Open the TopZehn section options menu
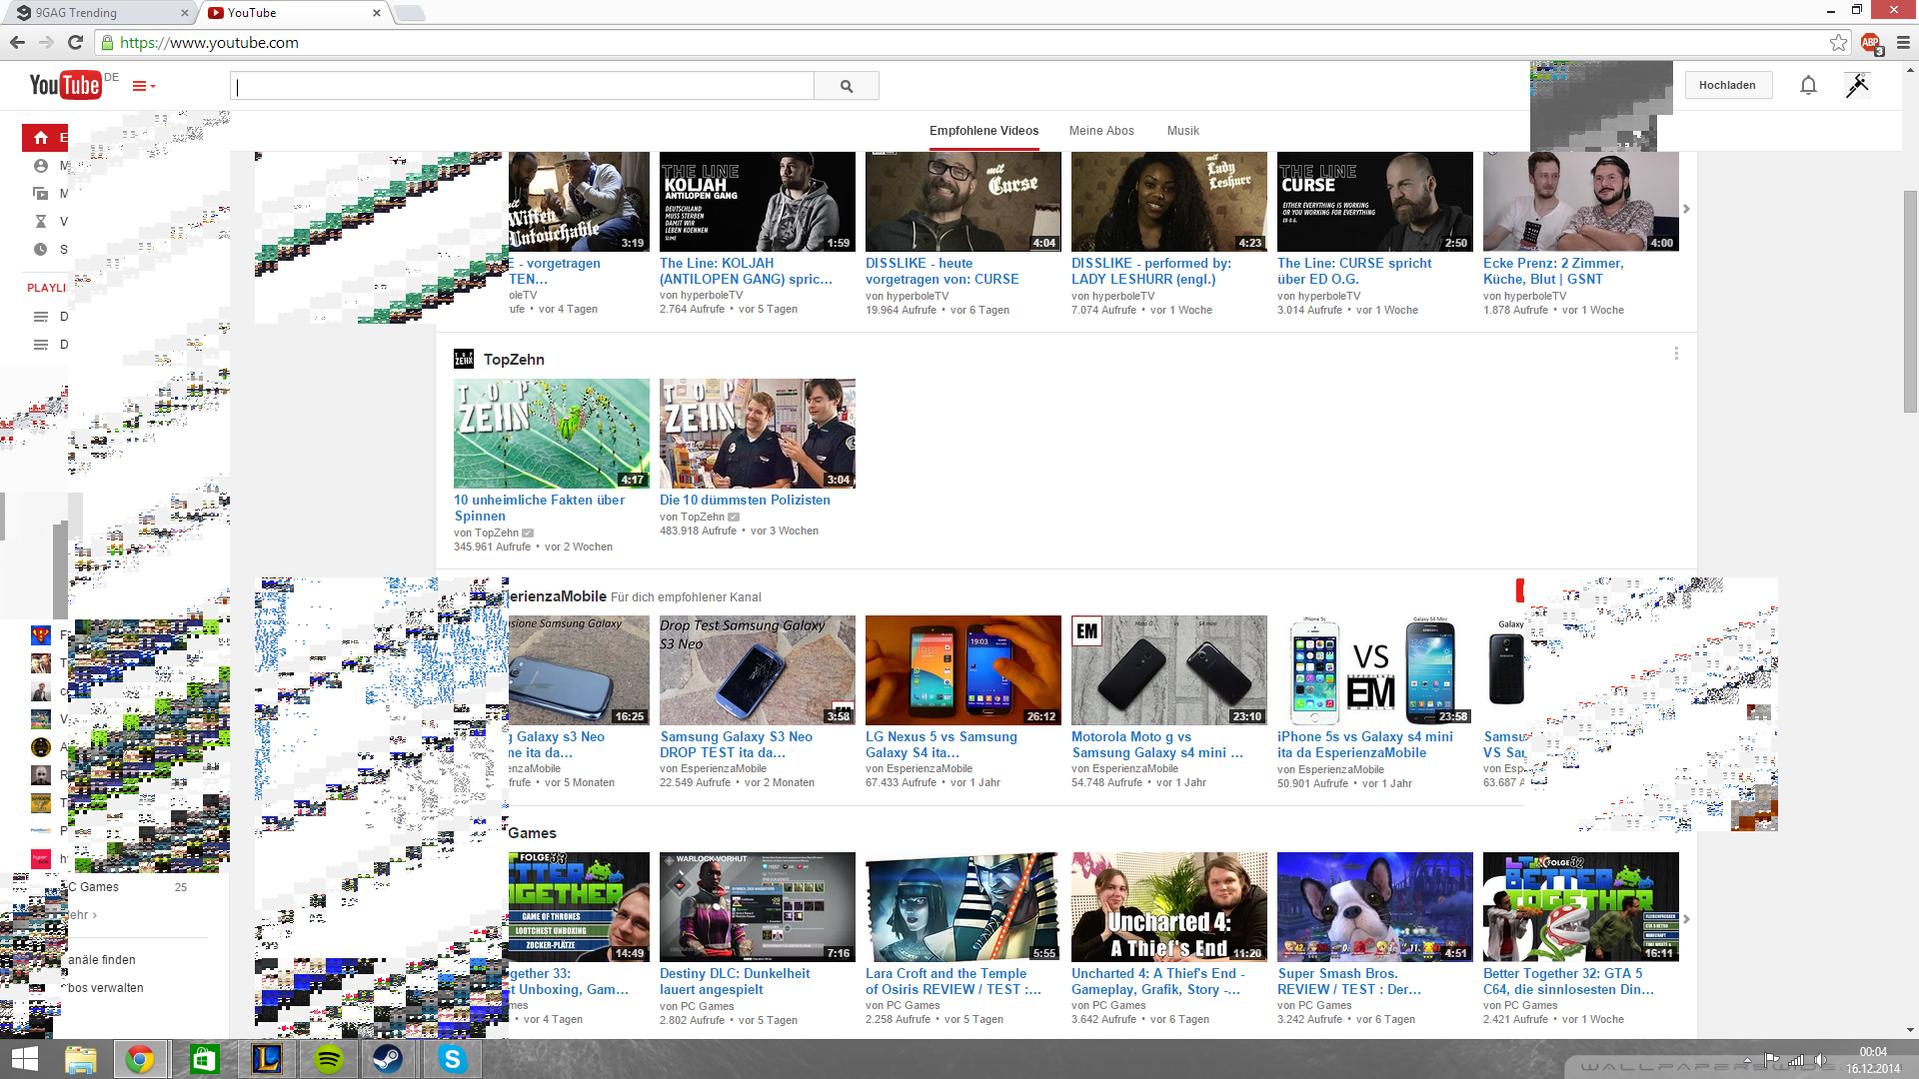 [x=1676, y=354]
